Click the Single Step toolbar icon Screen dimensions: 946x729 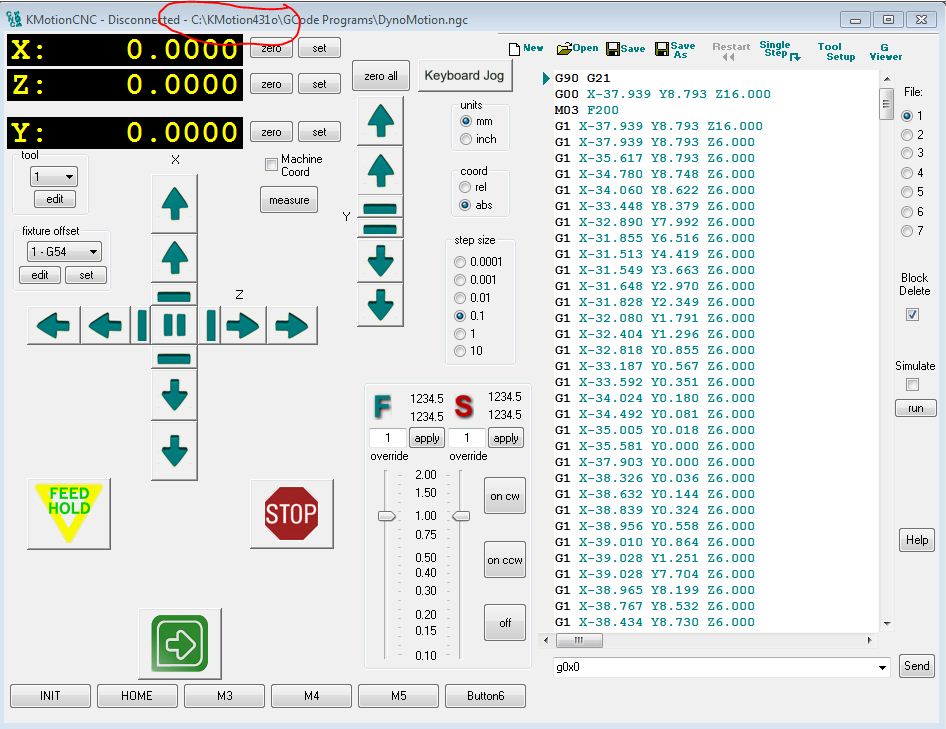[779, 51]
